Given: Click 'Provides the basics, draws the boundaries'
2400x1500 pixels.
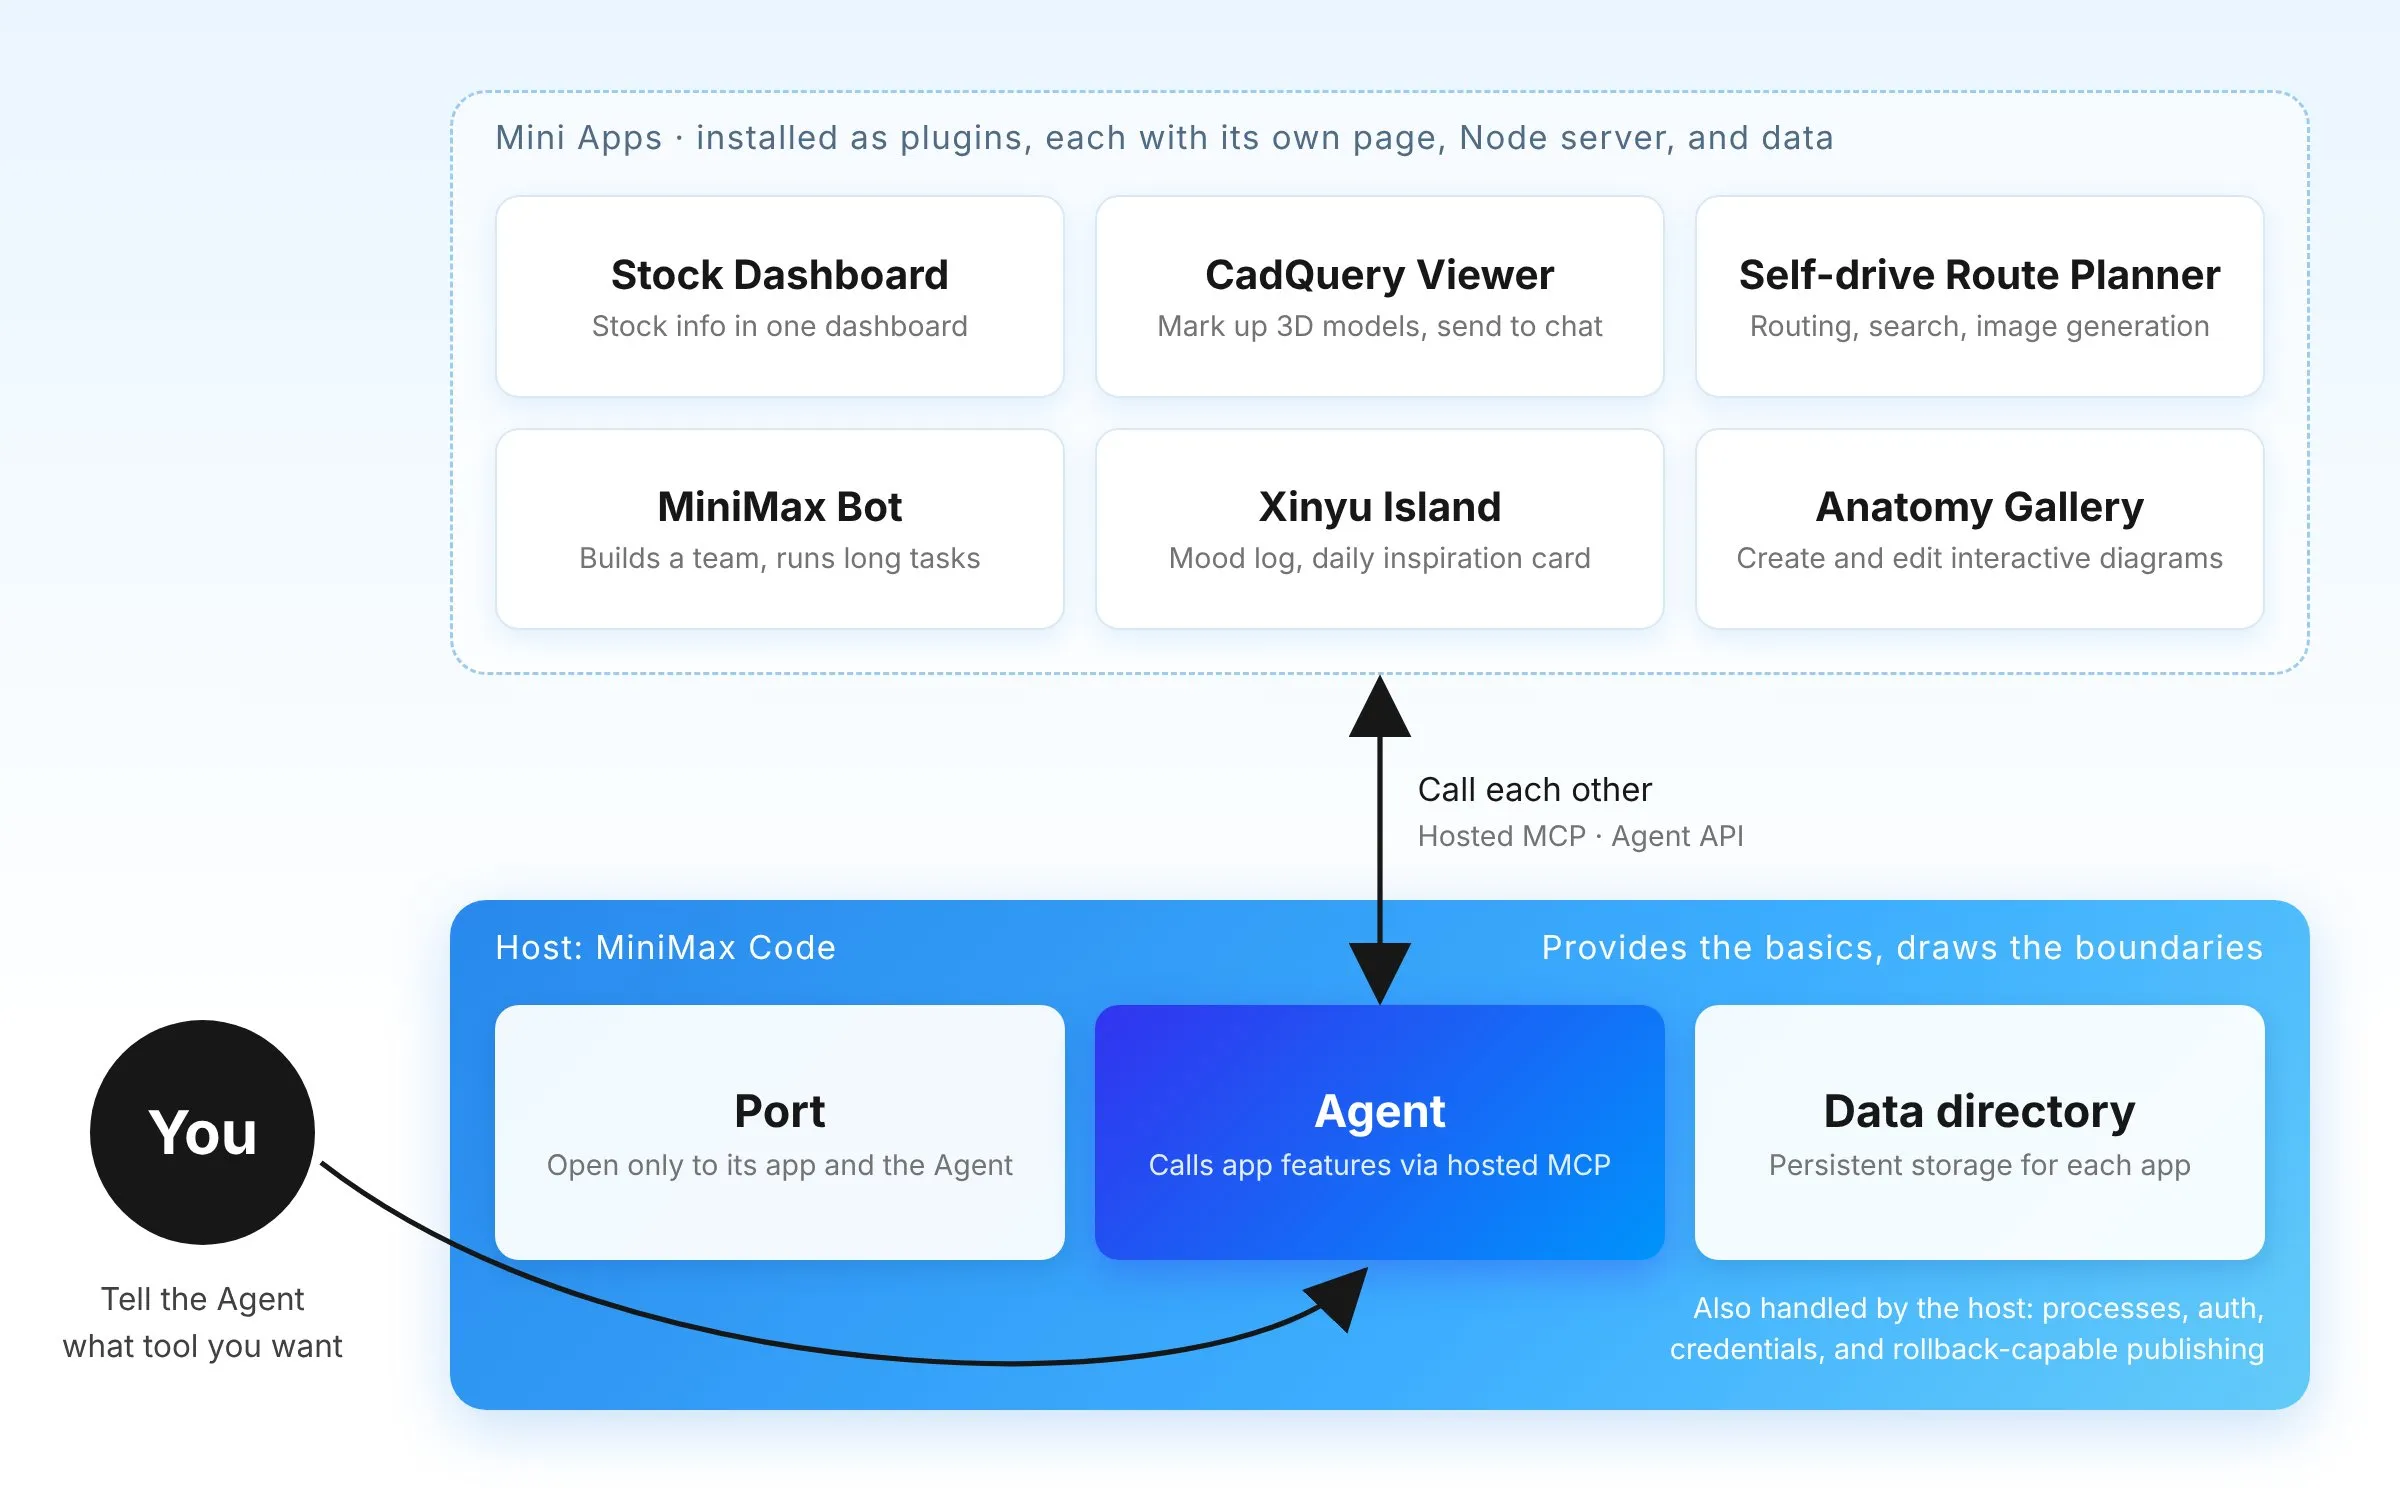Looking at the screenshot, I should [1902, 947].
